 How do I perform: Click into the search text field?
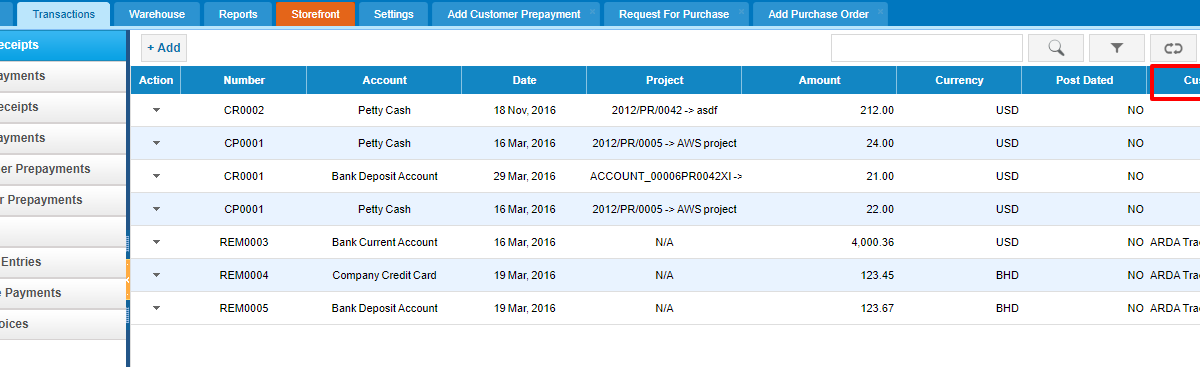(927, 47)
